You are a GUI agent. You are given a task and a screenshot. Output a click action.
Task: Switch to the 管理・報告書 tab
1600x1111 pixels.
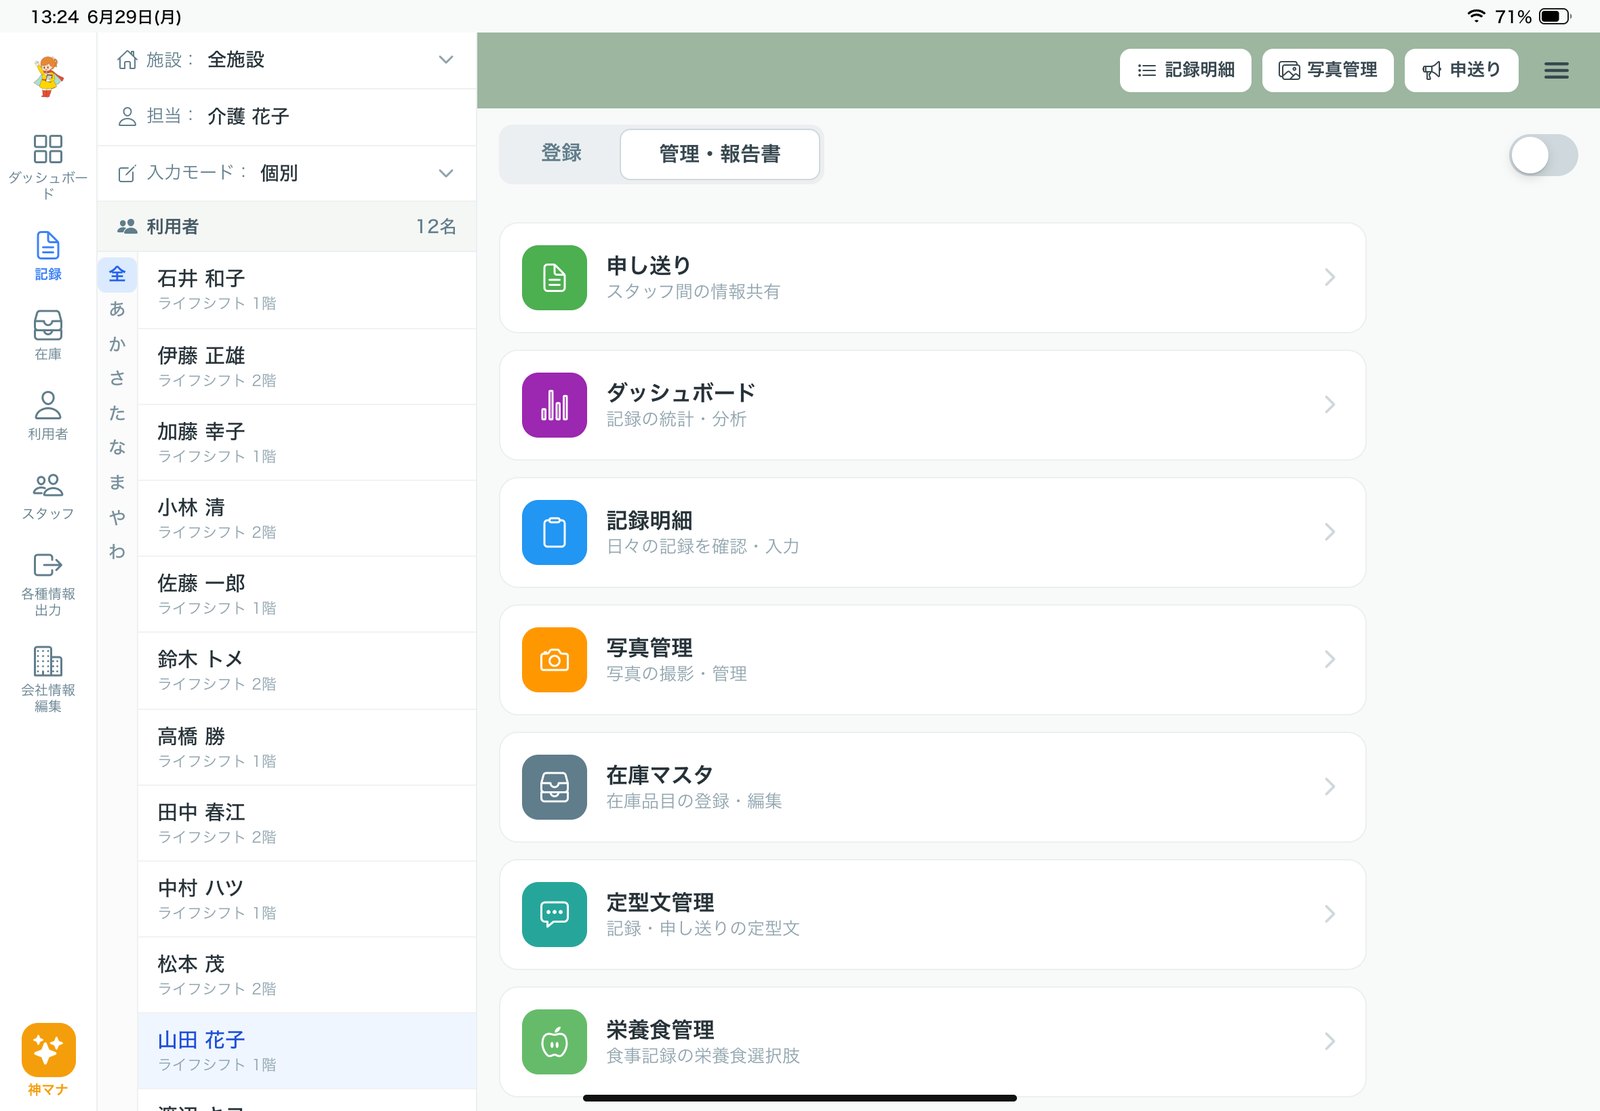point(720,154)
